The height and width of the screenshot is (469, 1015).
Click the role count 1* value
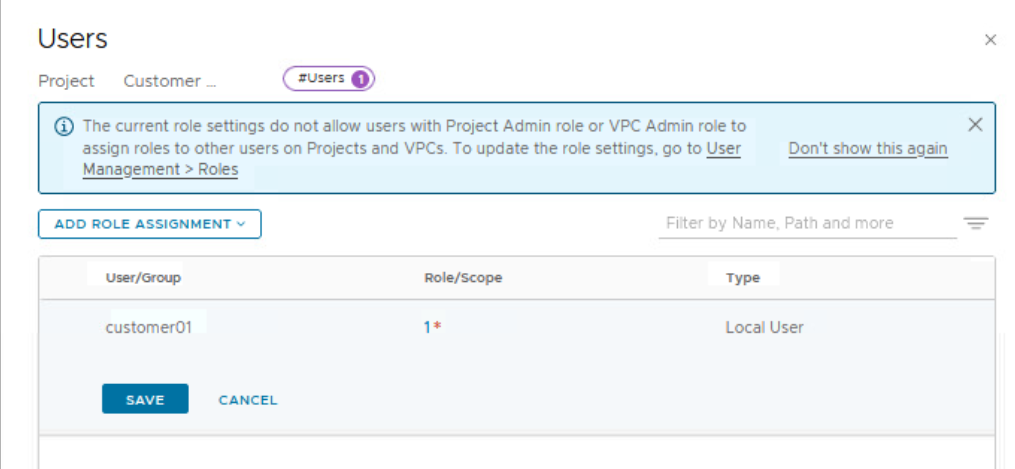pos(432,327)
